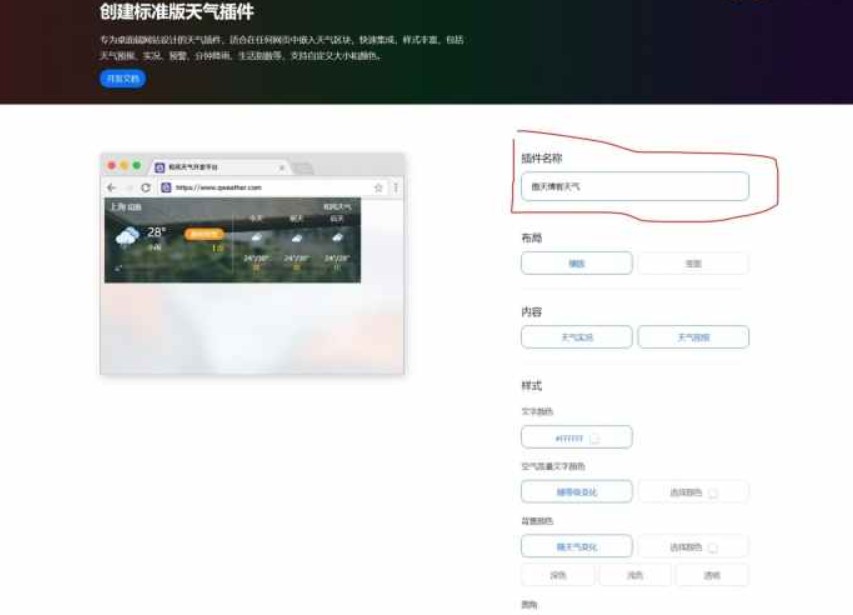
Task: Click the 插件名称 text input field
Action: click(x=634, y=186)
